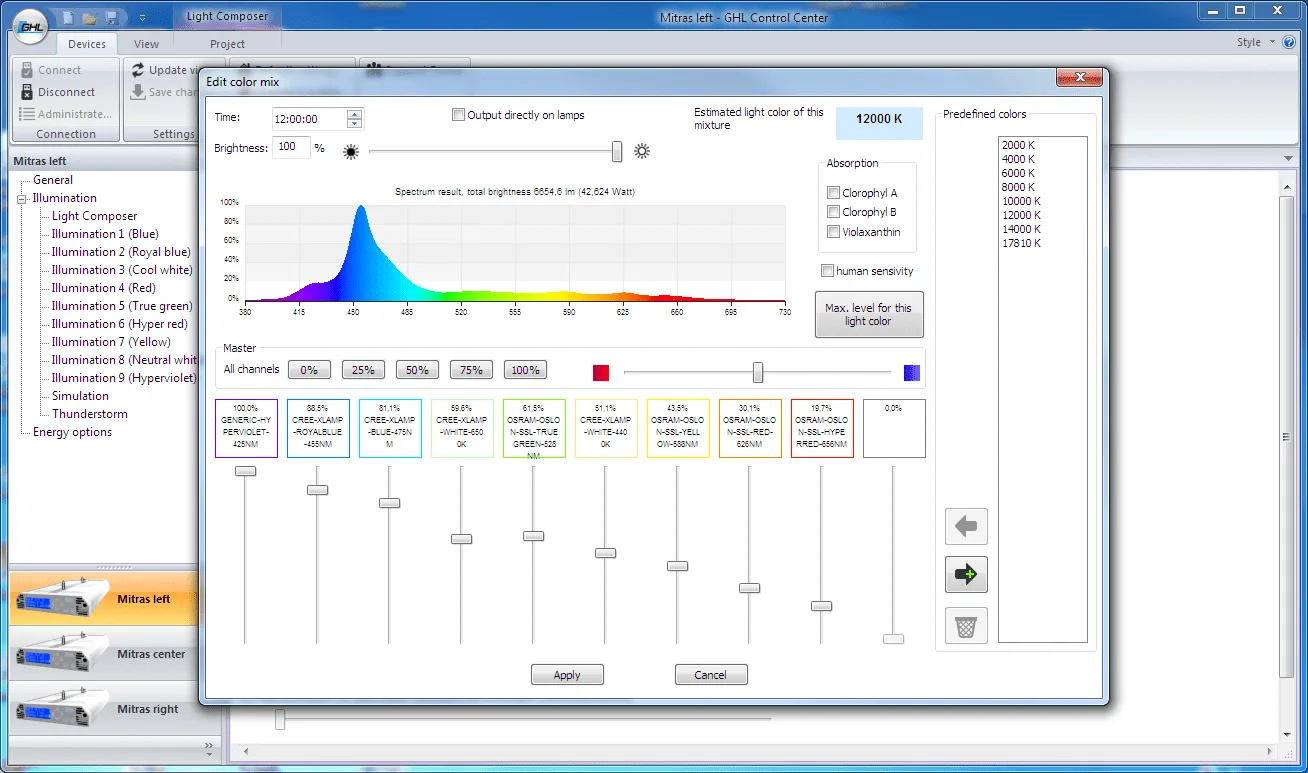
Task: Select 17810 K predefined color
Action: pos(1022,243)
